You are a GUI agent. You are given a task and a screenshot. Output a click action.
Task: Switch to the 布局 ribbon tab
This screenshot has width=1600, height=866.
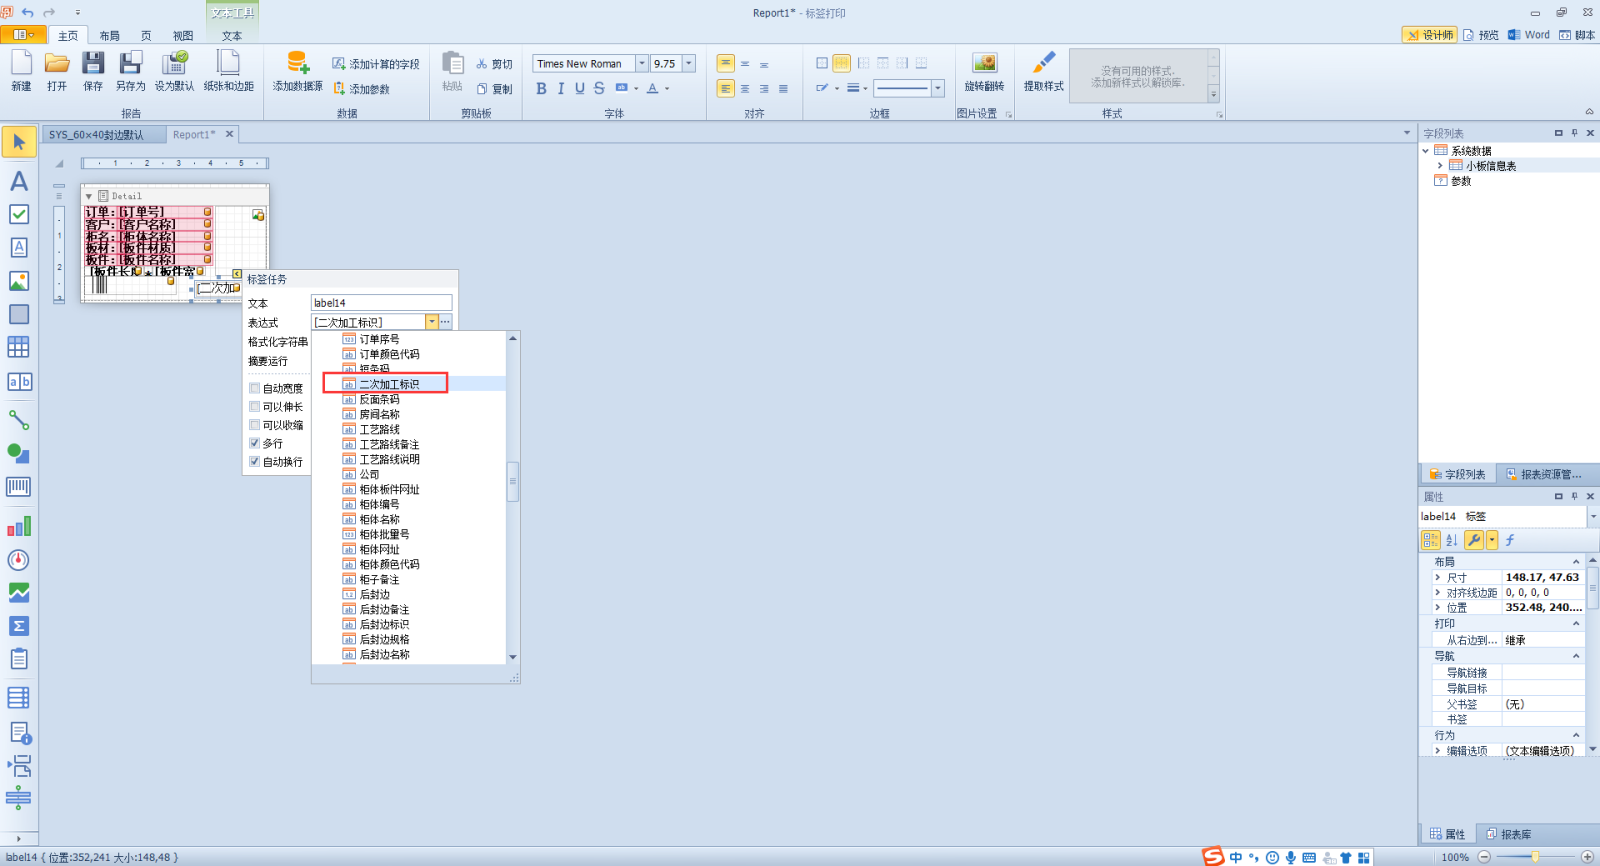pos(109,36)
